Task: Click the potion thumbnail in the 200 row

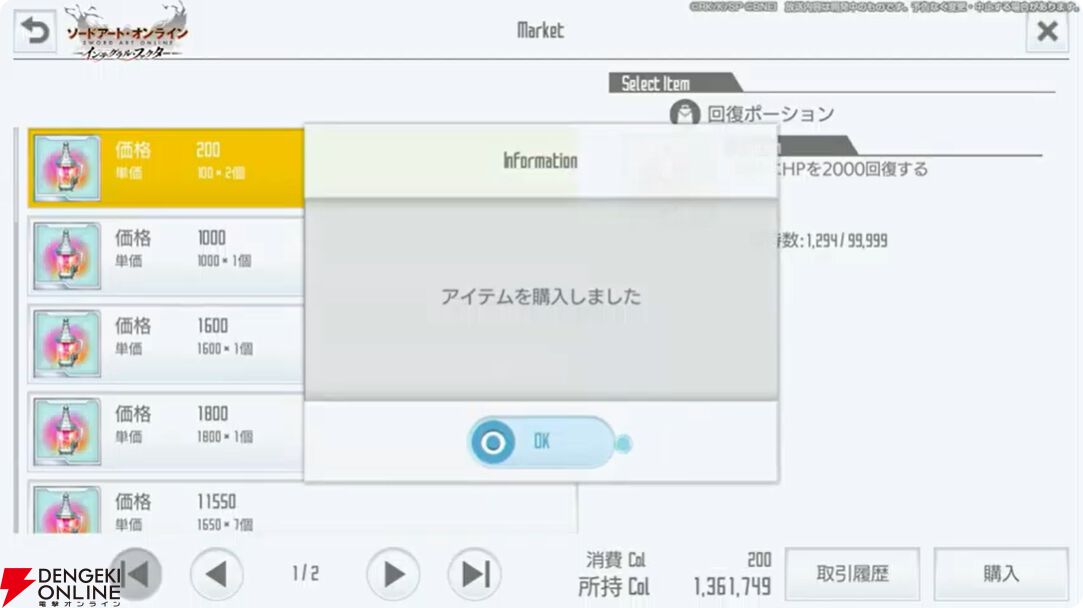Action: [67, 169]
